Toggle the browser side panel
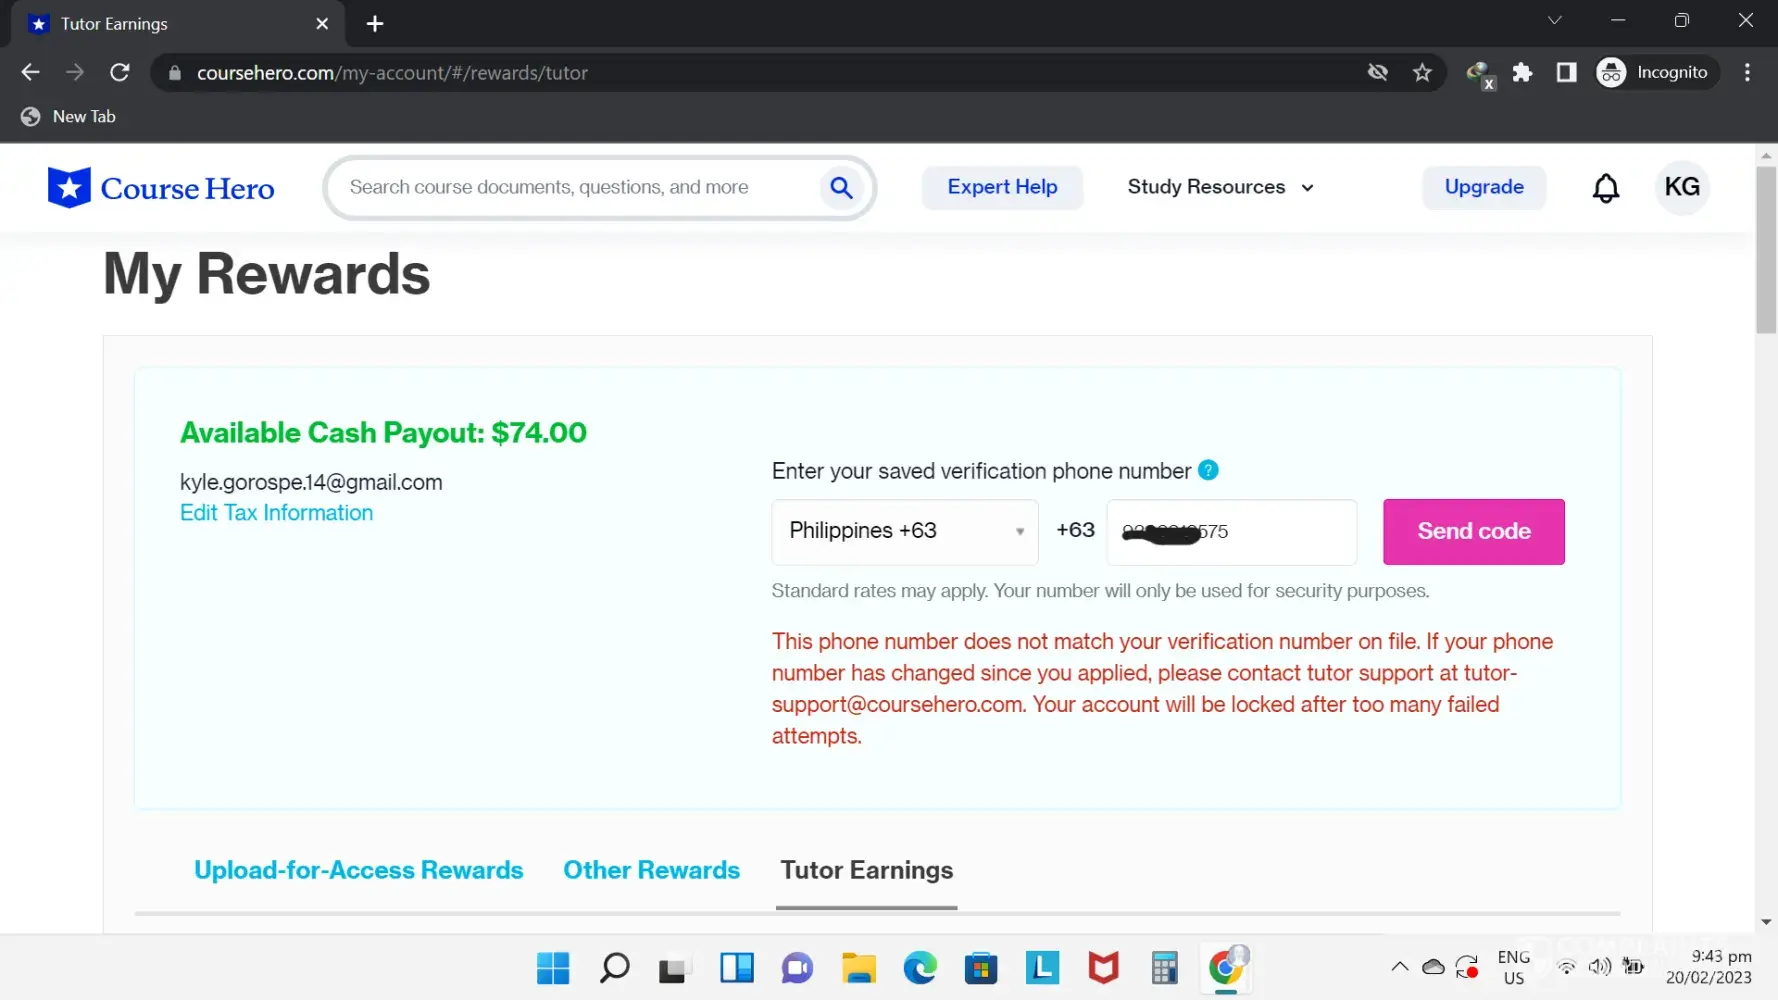This screenshot has width=1778, height=1000. click(x=1566, y=72)
